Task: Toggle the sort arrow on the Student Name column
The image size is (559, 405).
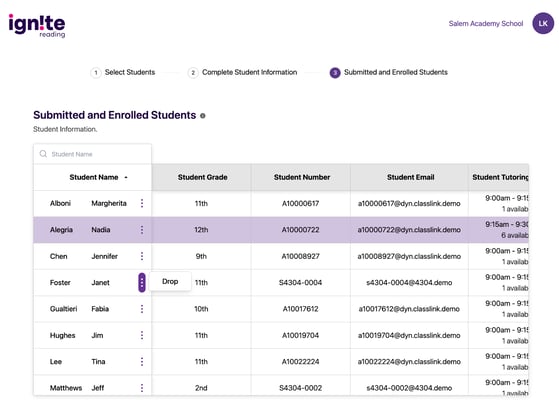Action: coord(126,178)
